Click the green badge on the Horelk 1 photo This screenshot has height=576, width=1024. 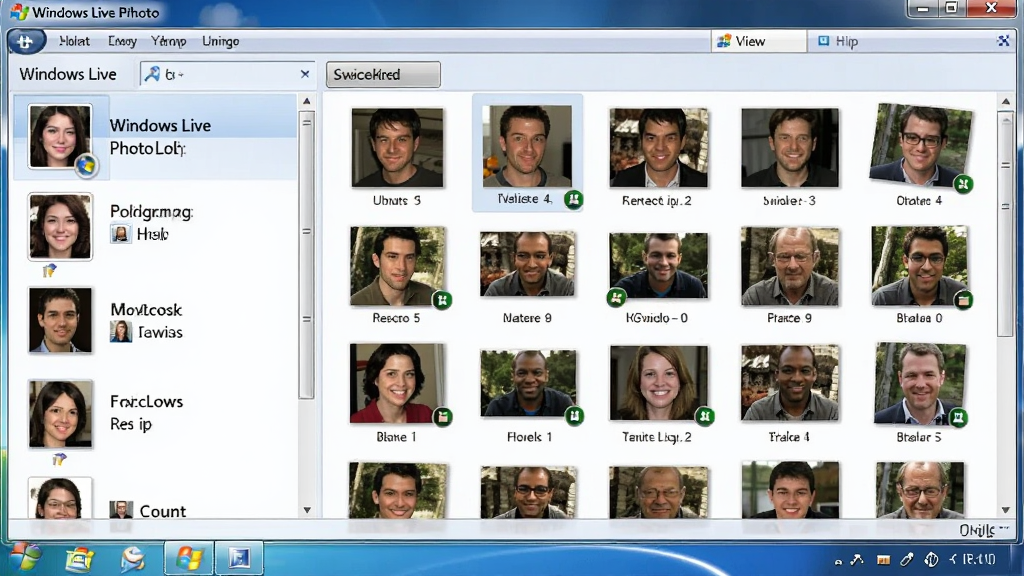pyautogui.click(x=574, y=415)
